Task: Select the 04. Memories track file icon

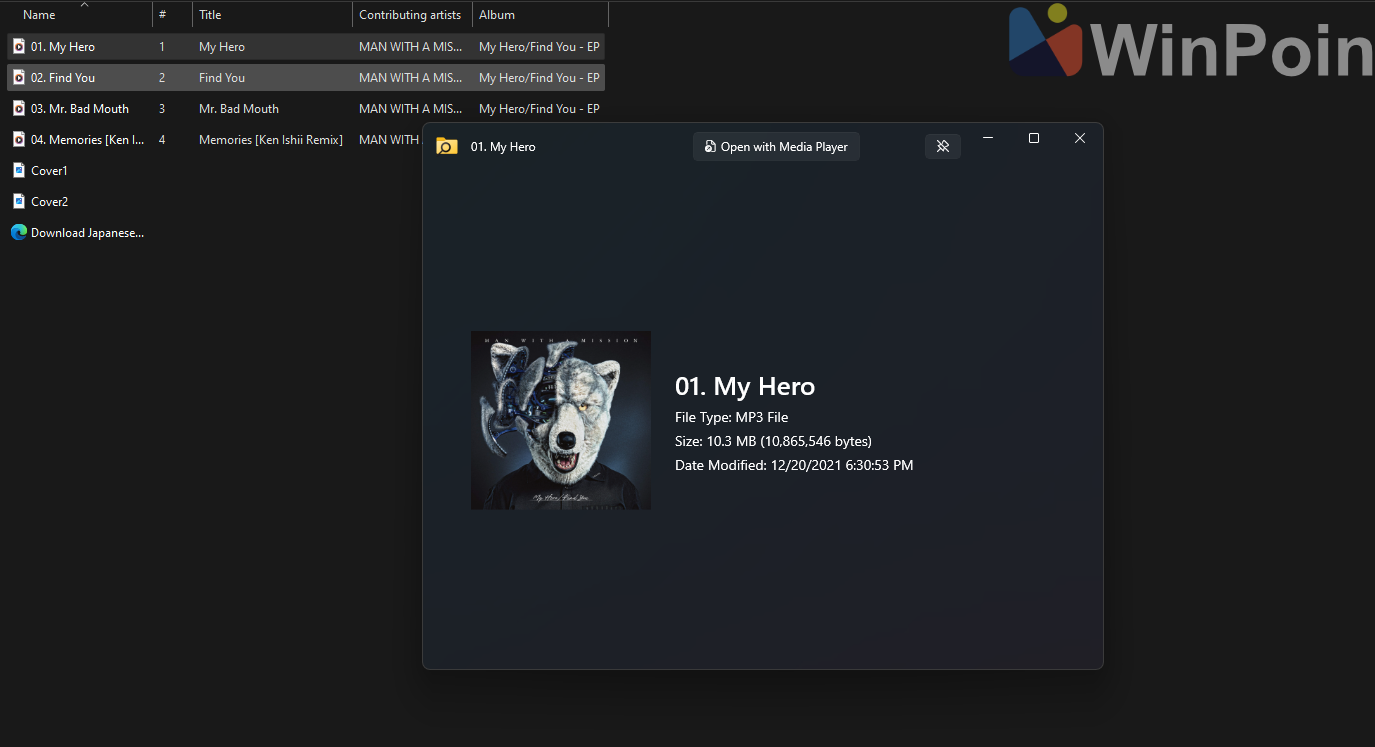Action: [19, 140]
